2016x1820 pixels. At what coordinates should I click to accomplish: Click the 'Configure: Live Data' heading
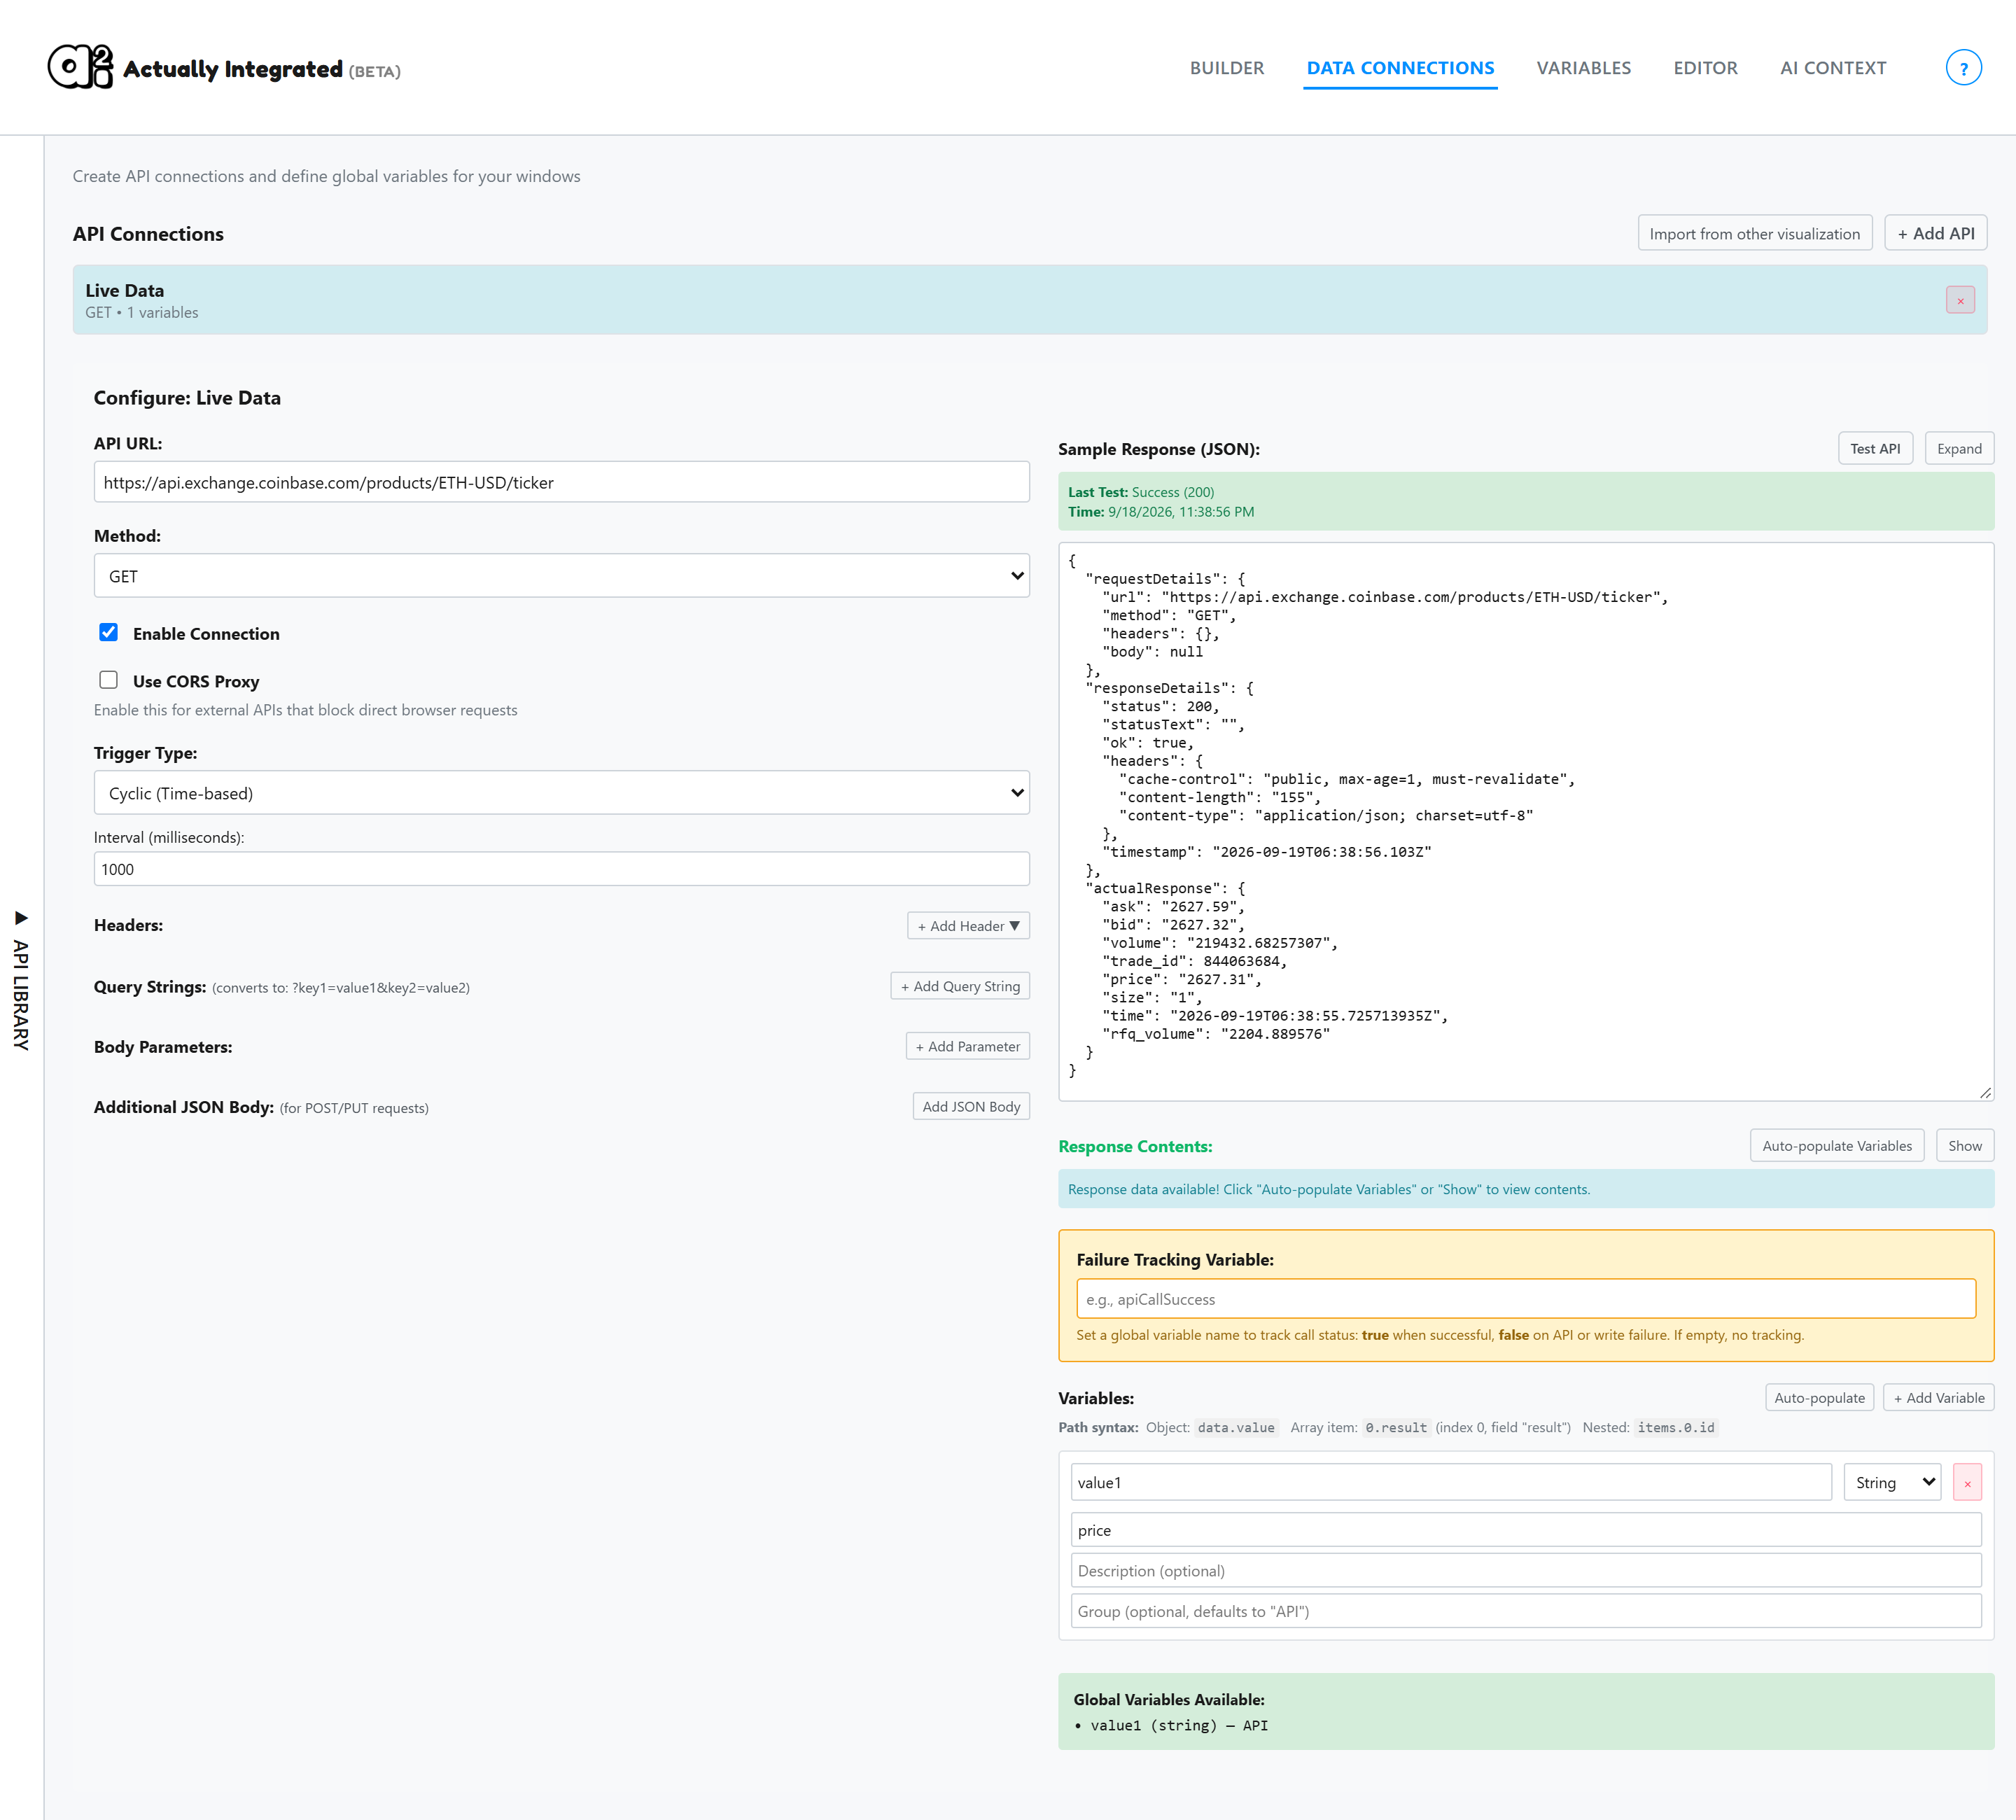pyautogui.click(x=187, y=398)
